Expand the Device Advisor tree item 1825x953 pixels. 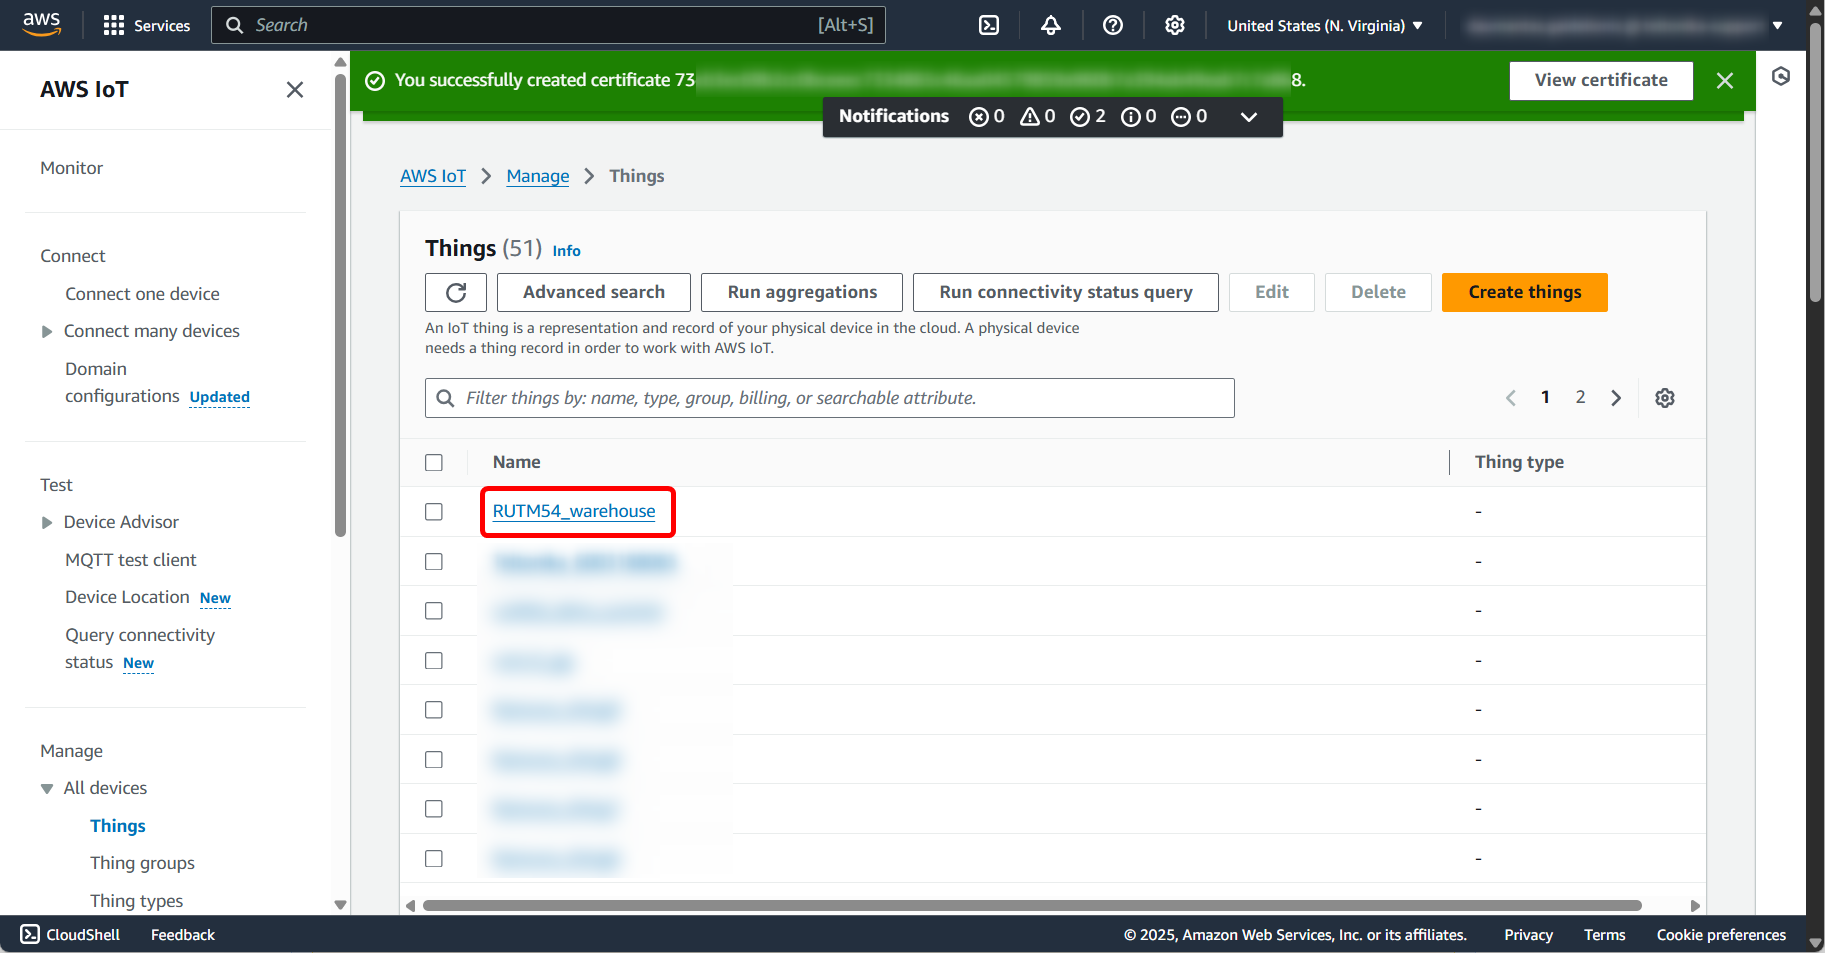point(47,523)
